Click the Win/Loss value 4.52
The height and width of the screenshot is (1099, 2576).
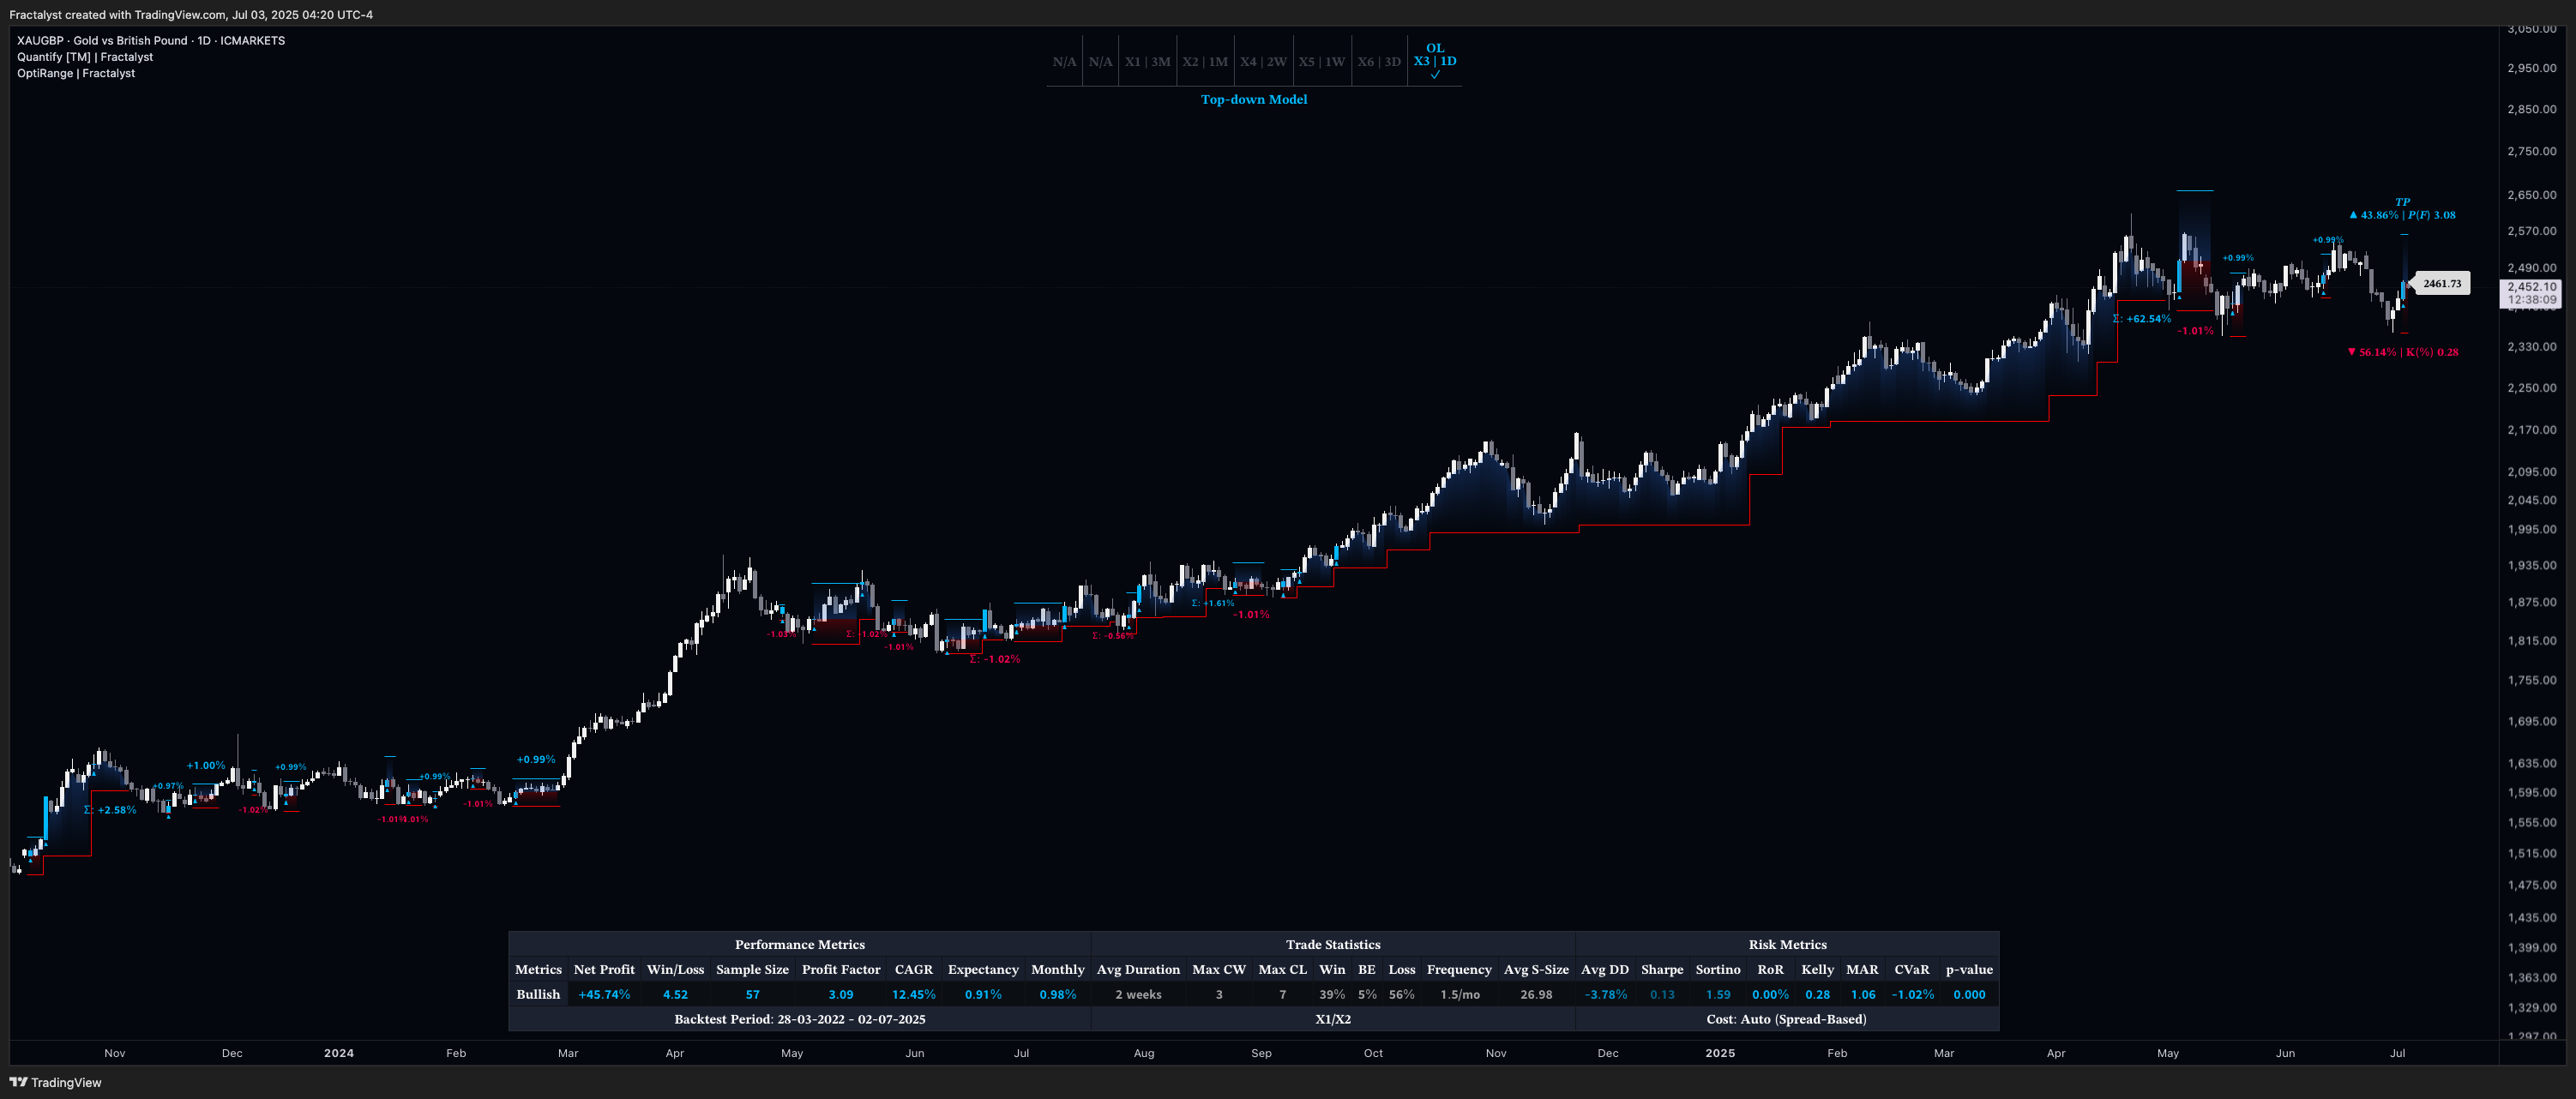675,994
